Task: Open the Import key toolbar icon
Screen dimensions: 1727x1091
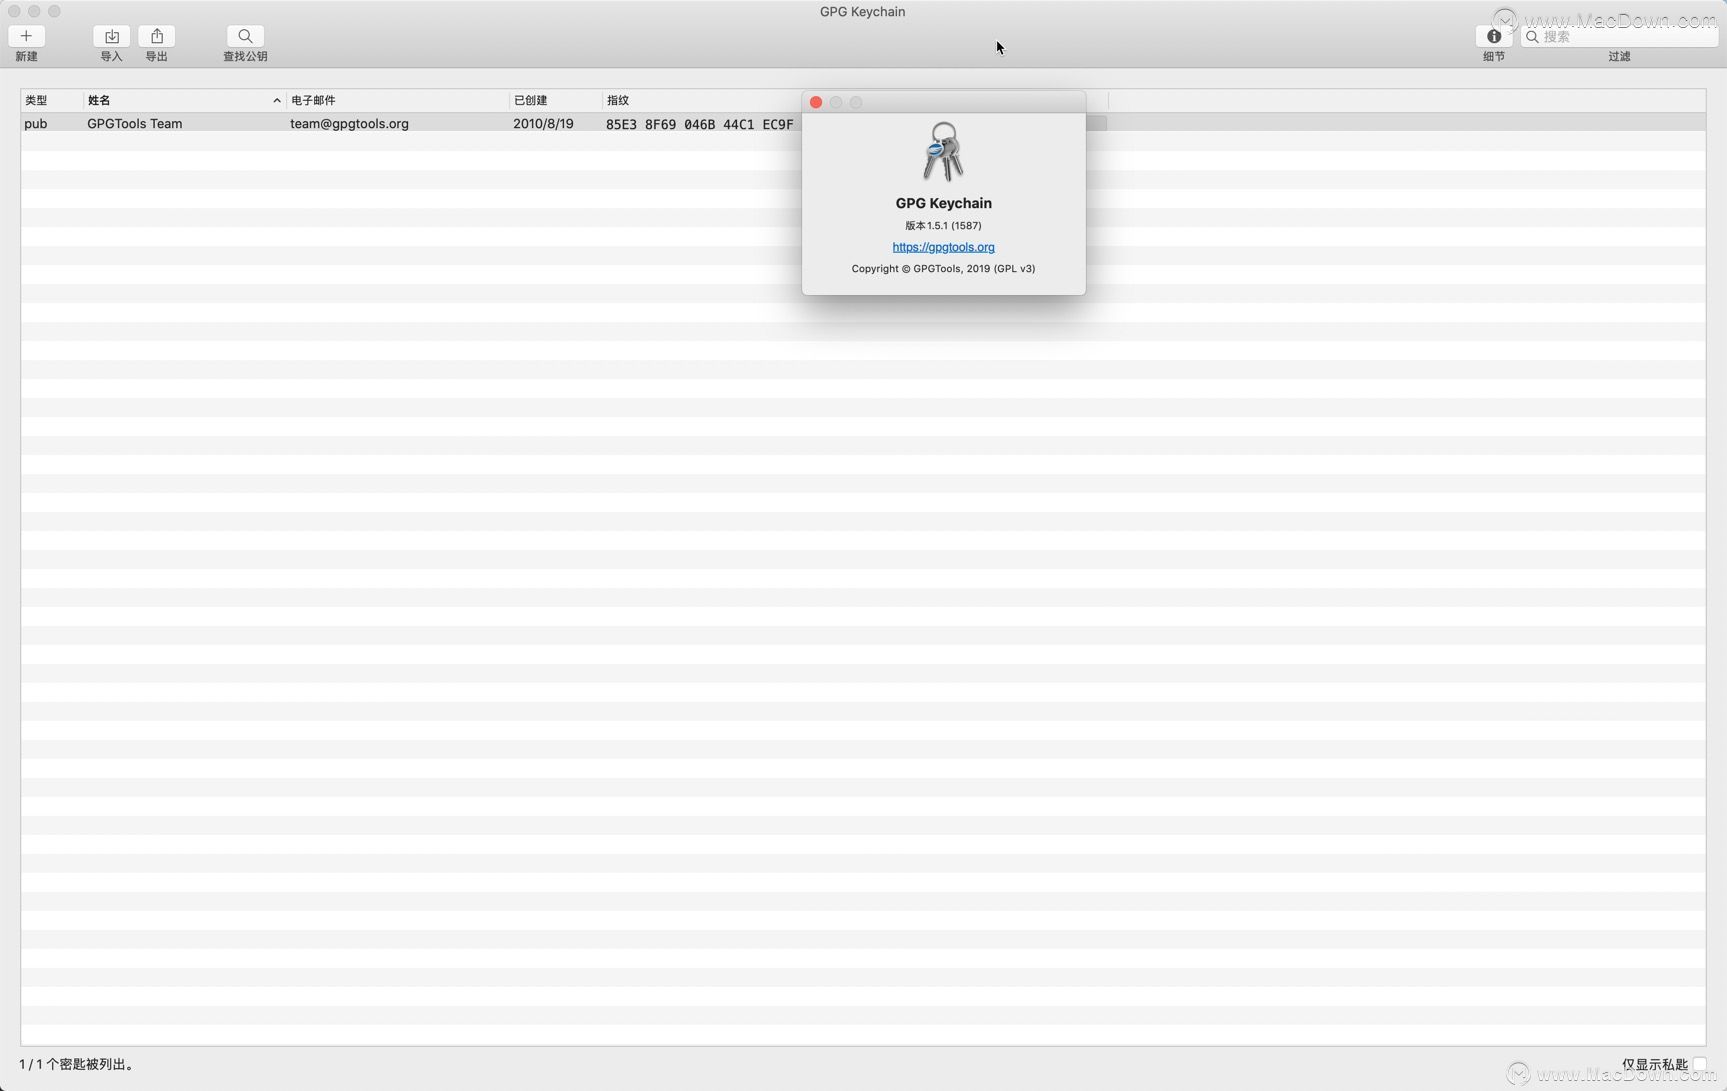Action: [111, 36]
